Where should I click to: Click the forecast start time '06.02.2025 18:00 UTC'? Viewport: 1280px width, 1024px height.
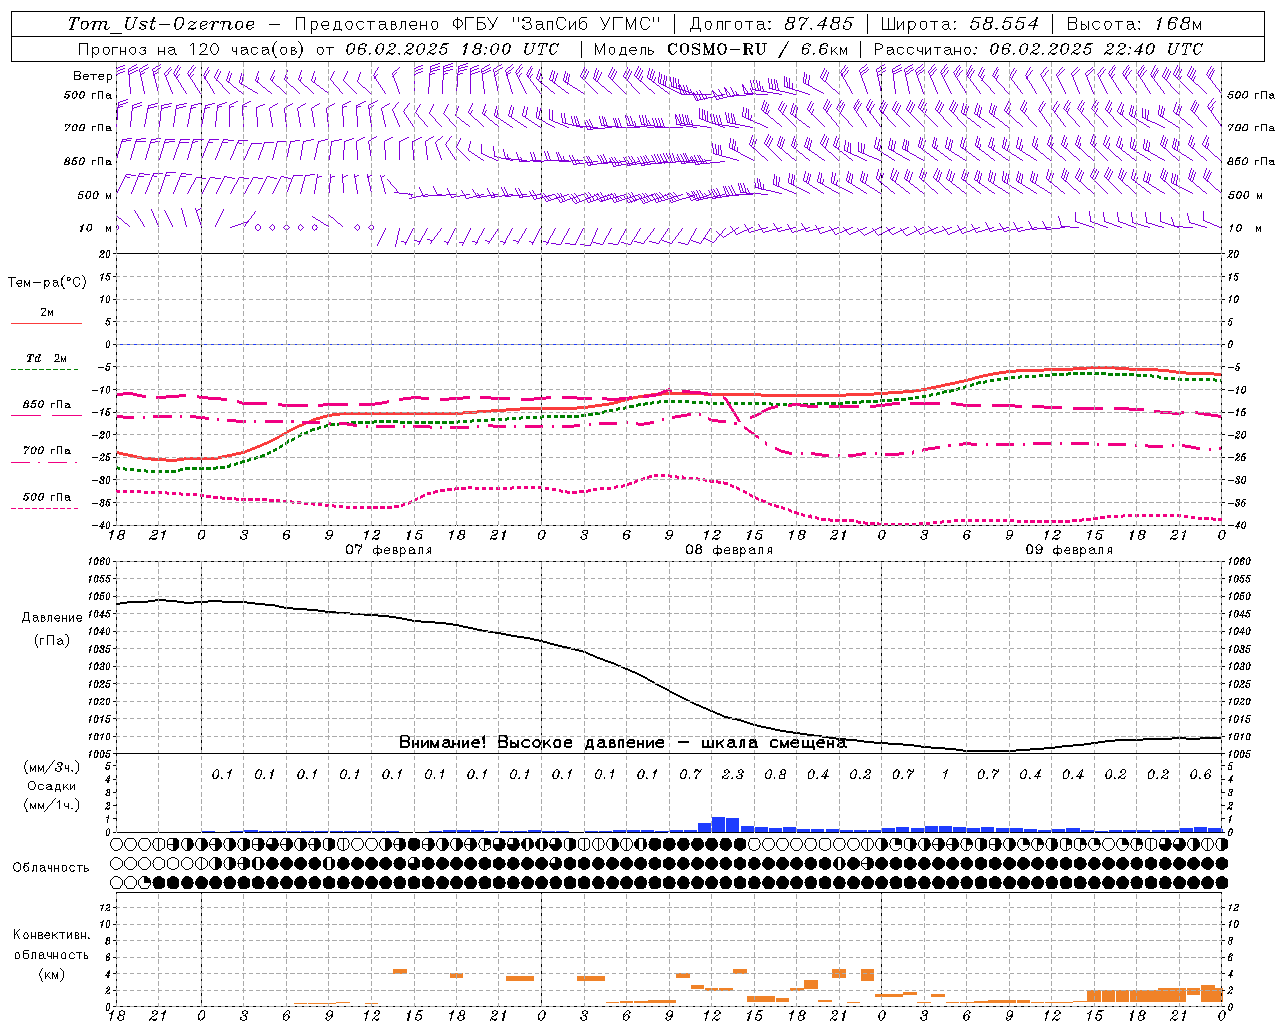(x=452, y=49)
